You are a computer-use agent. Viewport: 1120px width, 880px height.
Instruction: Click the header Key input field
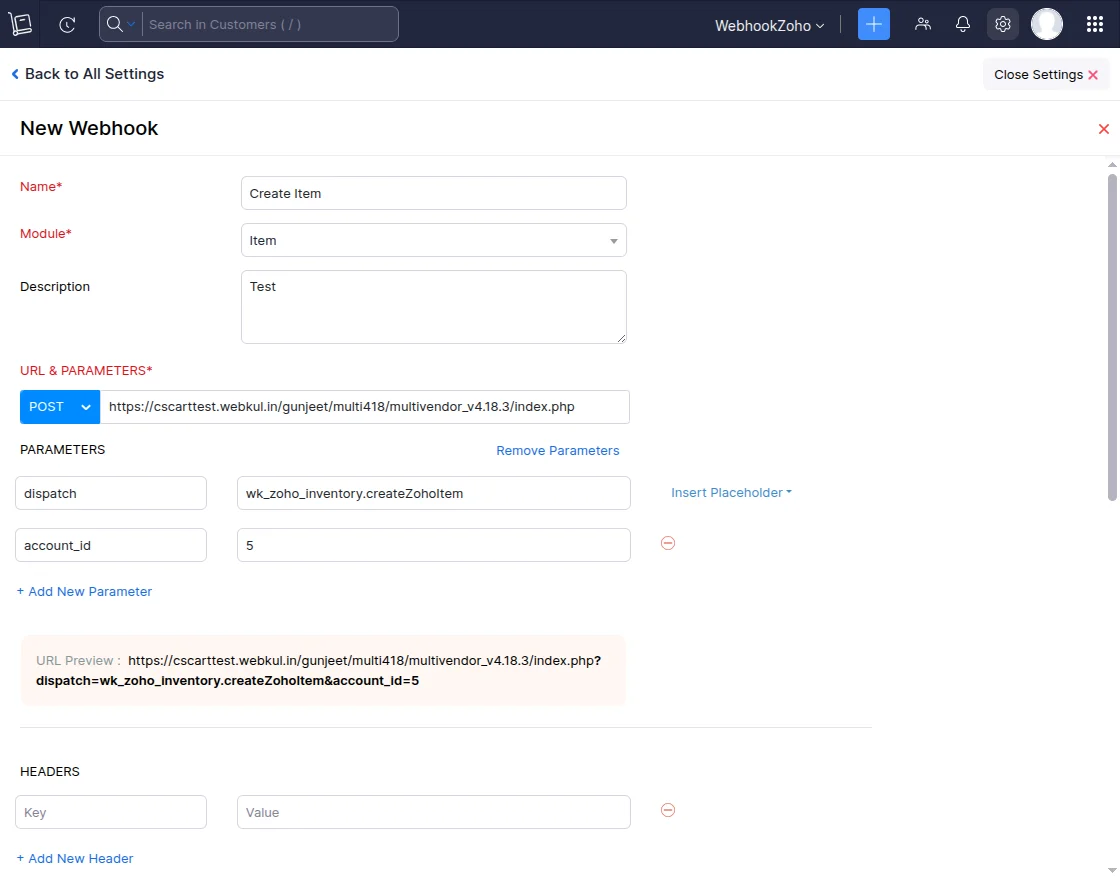tap(111, 812)
